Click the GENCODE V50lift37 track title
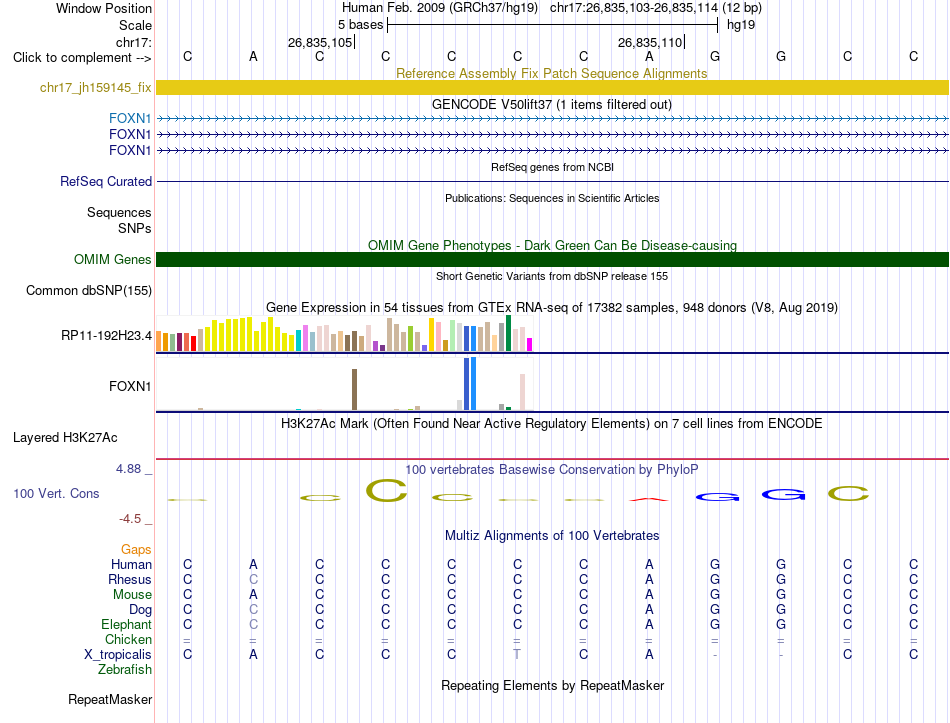 552,104
